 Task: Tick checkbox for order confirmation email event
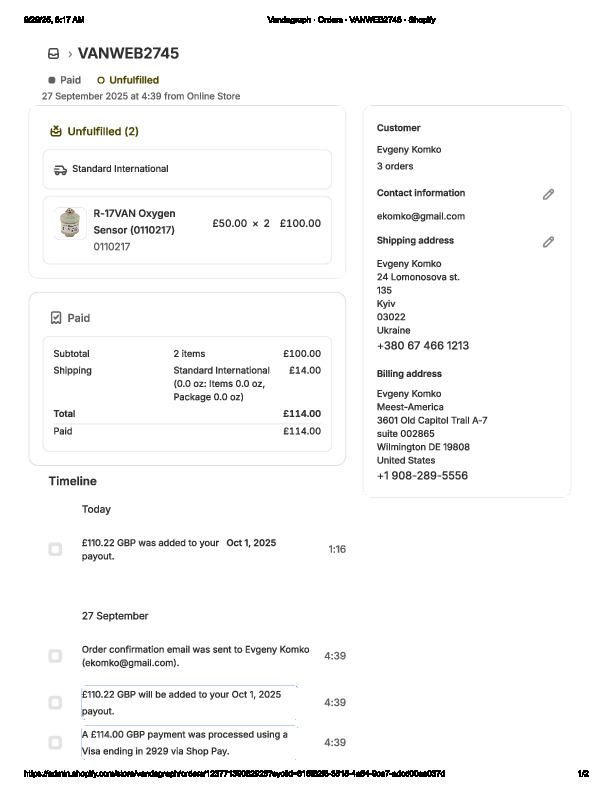55,656
